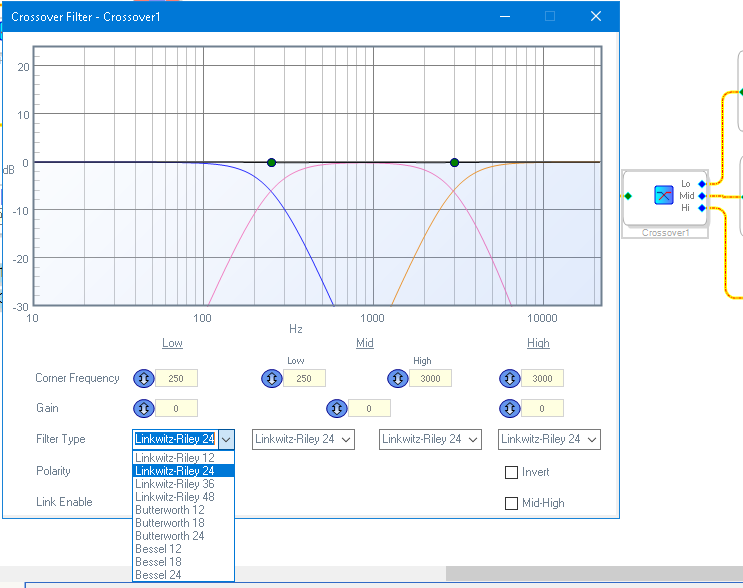The width and height of the screenshot is (743, 588).
Task: Select highlighted Linkwitz-Riley 24 list option
Action: click(183, 470)
